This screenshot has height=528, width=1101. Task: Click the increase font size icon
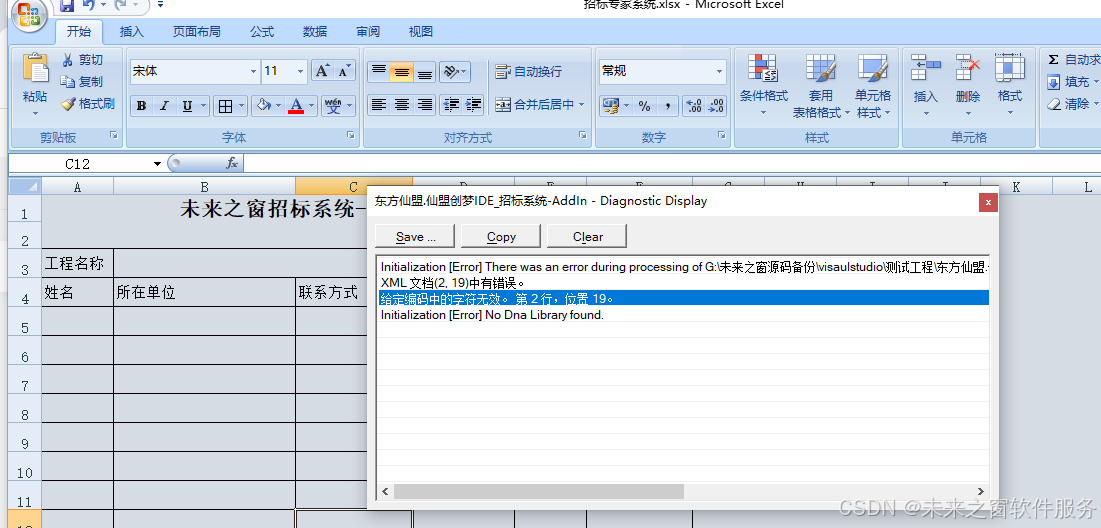pos(322,71)
